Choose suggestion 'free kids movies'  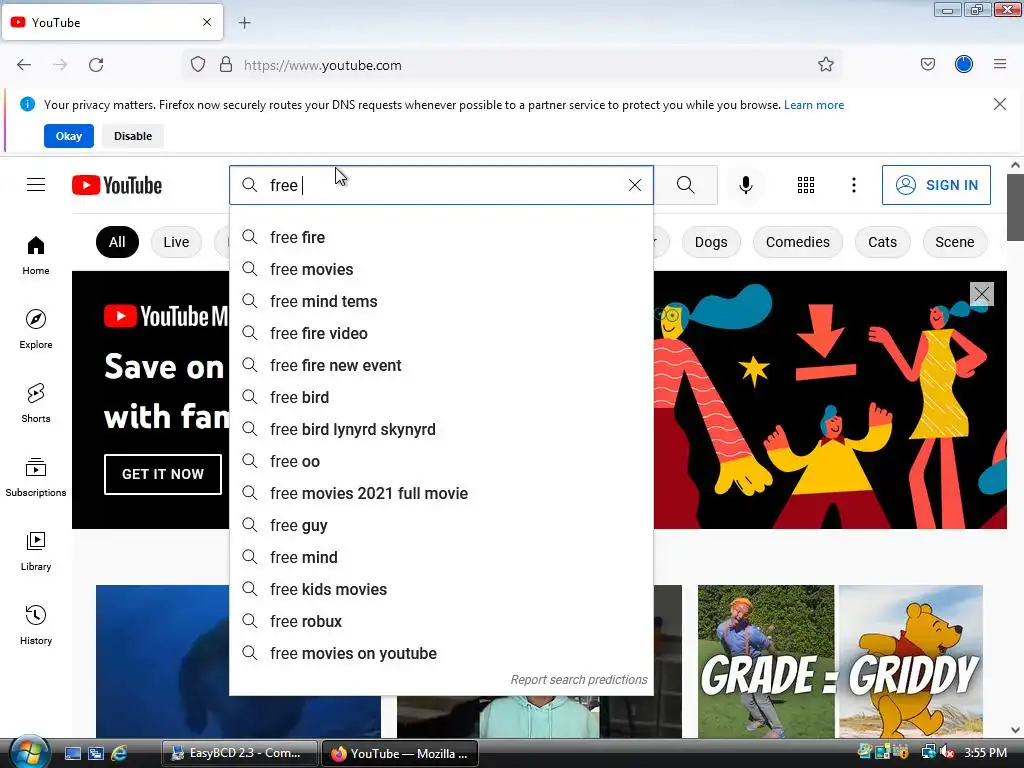coord(441,589)
